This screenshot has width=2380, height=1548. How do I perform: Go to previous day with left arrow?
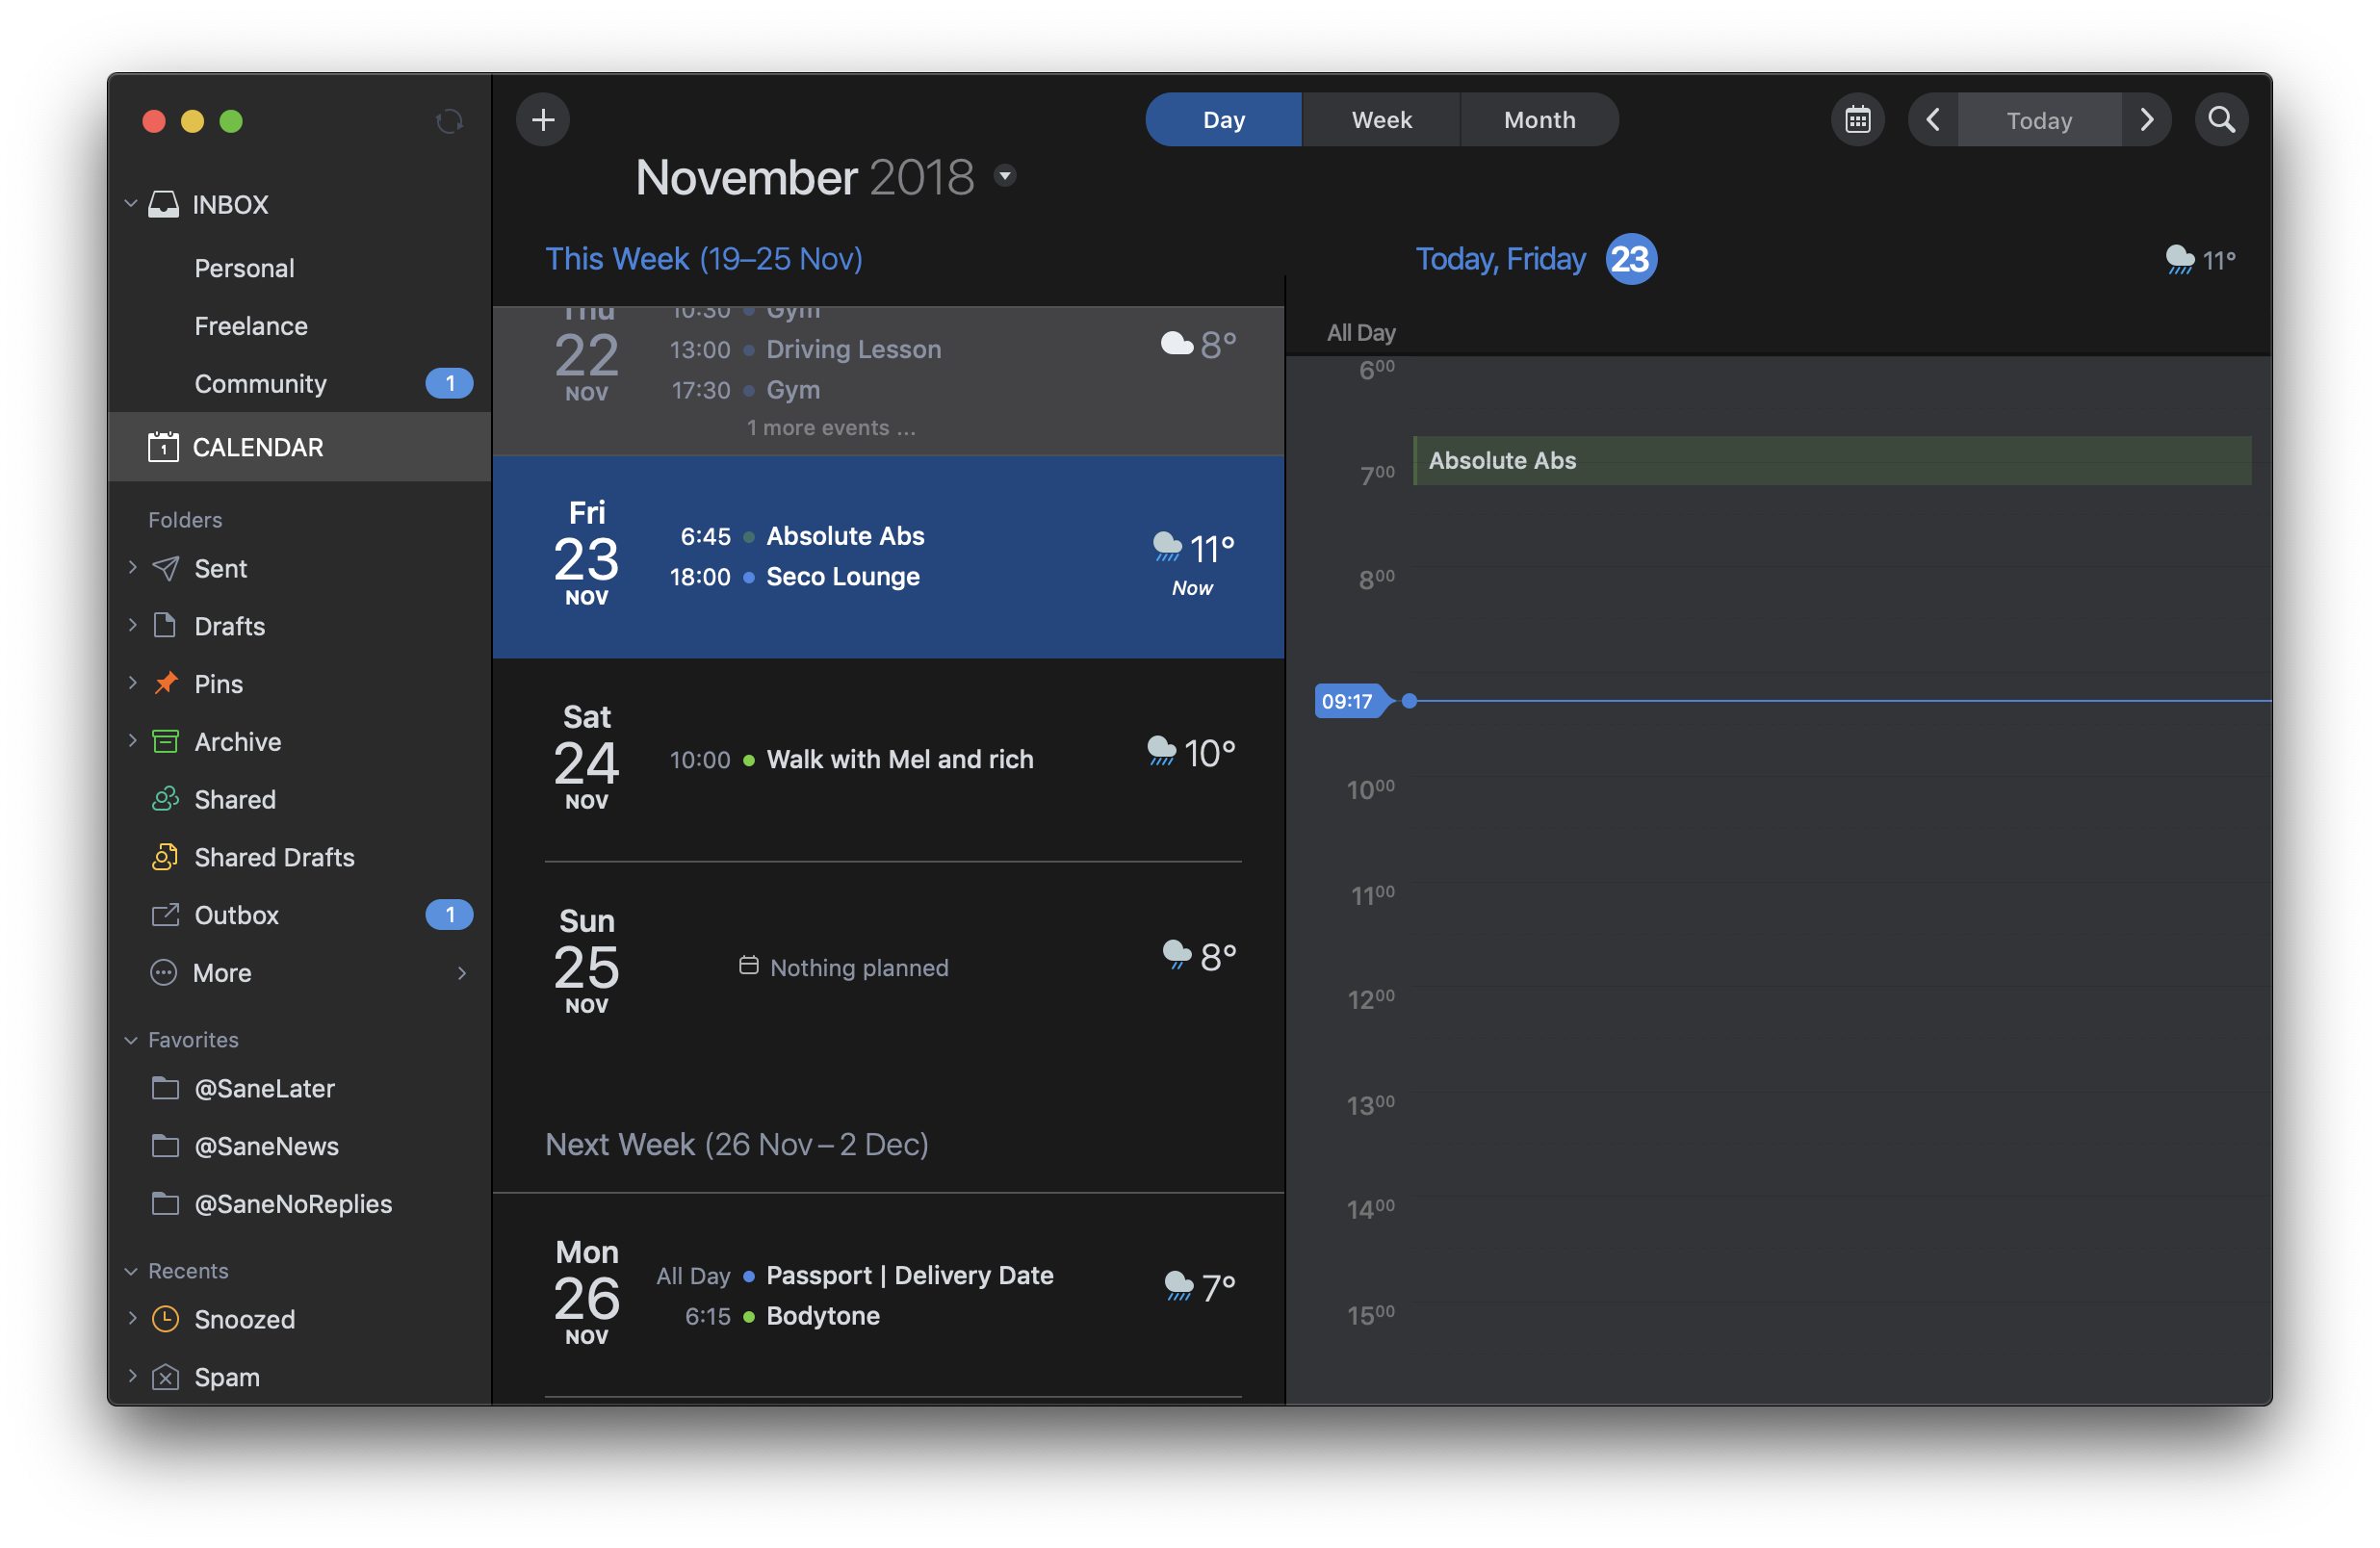[x=1932, y=120]
